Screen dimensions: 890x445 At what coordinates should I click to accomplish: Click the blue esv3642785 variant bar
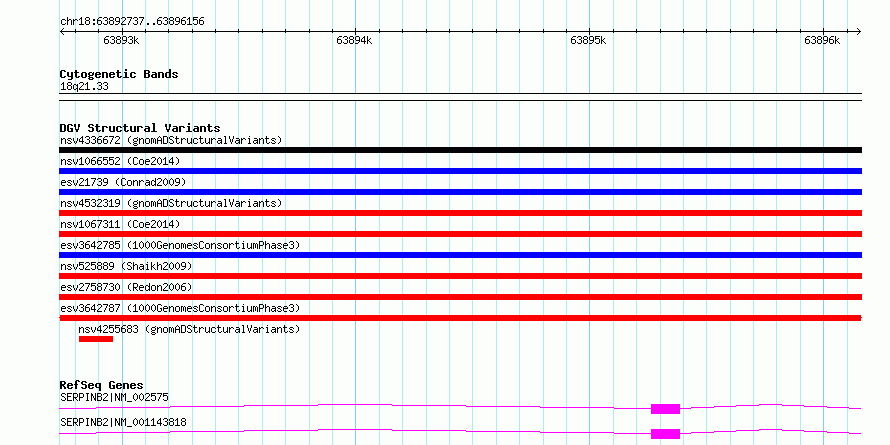[x=460, y=255]
